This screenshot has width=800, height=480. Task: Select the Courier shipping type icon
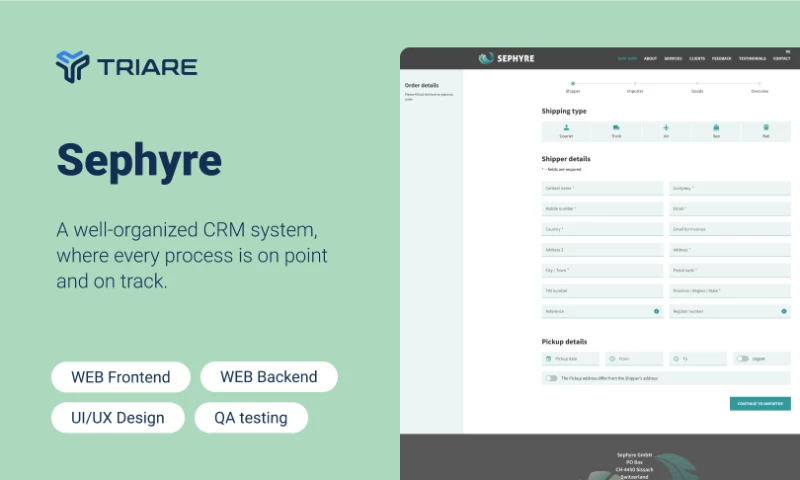(x=566, y=128)
